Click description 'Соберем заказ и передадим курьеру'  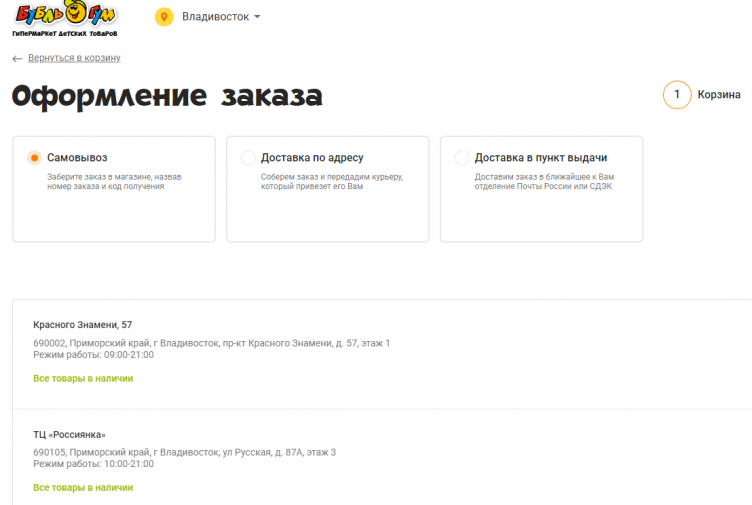click(x=332, y=182)
